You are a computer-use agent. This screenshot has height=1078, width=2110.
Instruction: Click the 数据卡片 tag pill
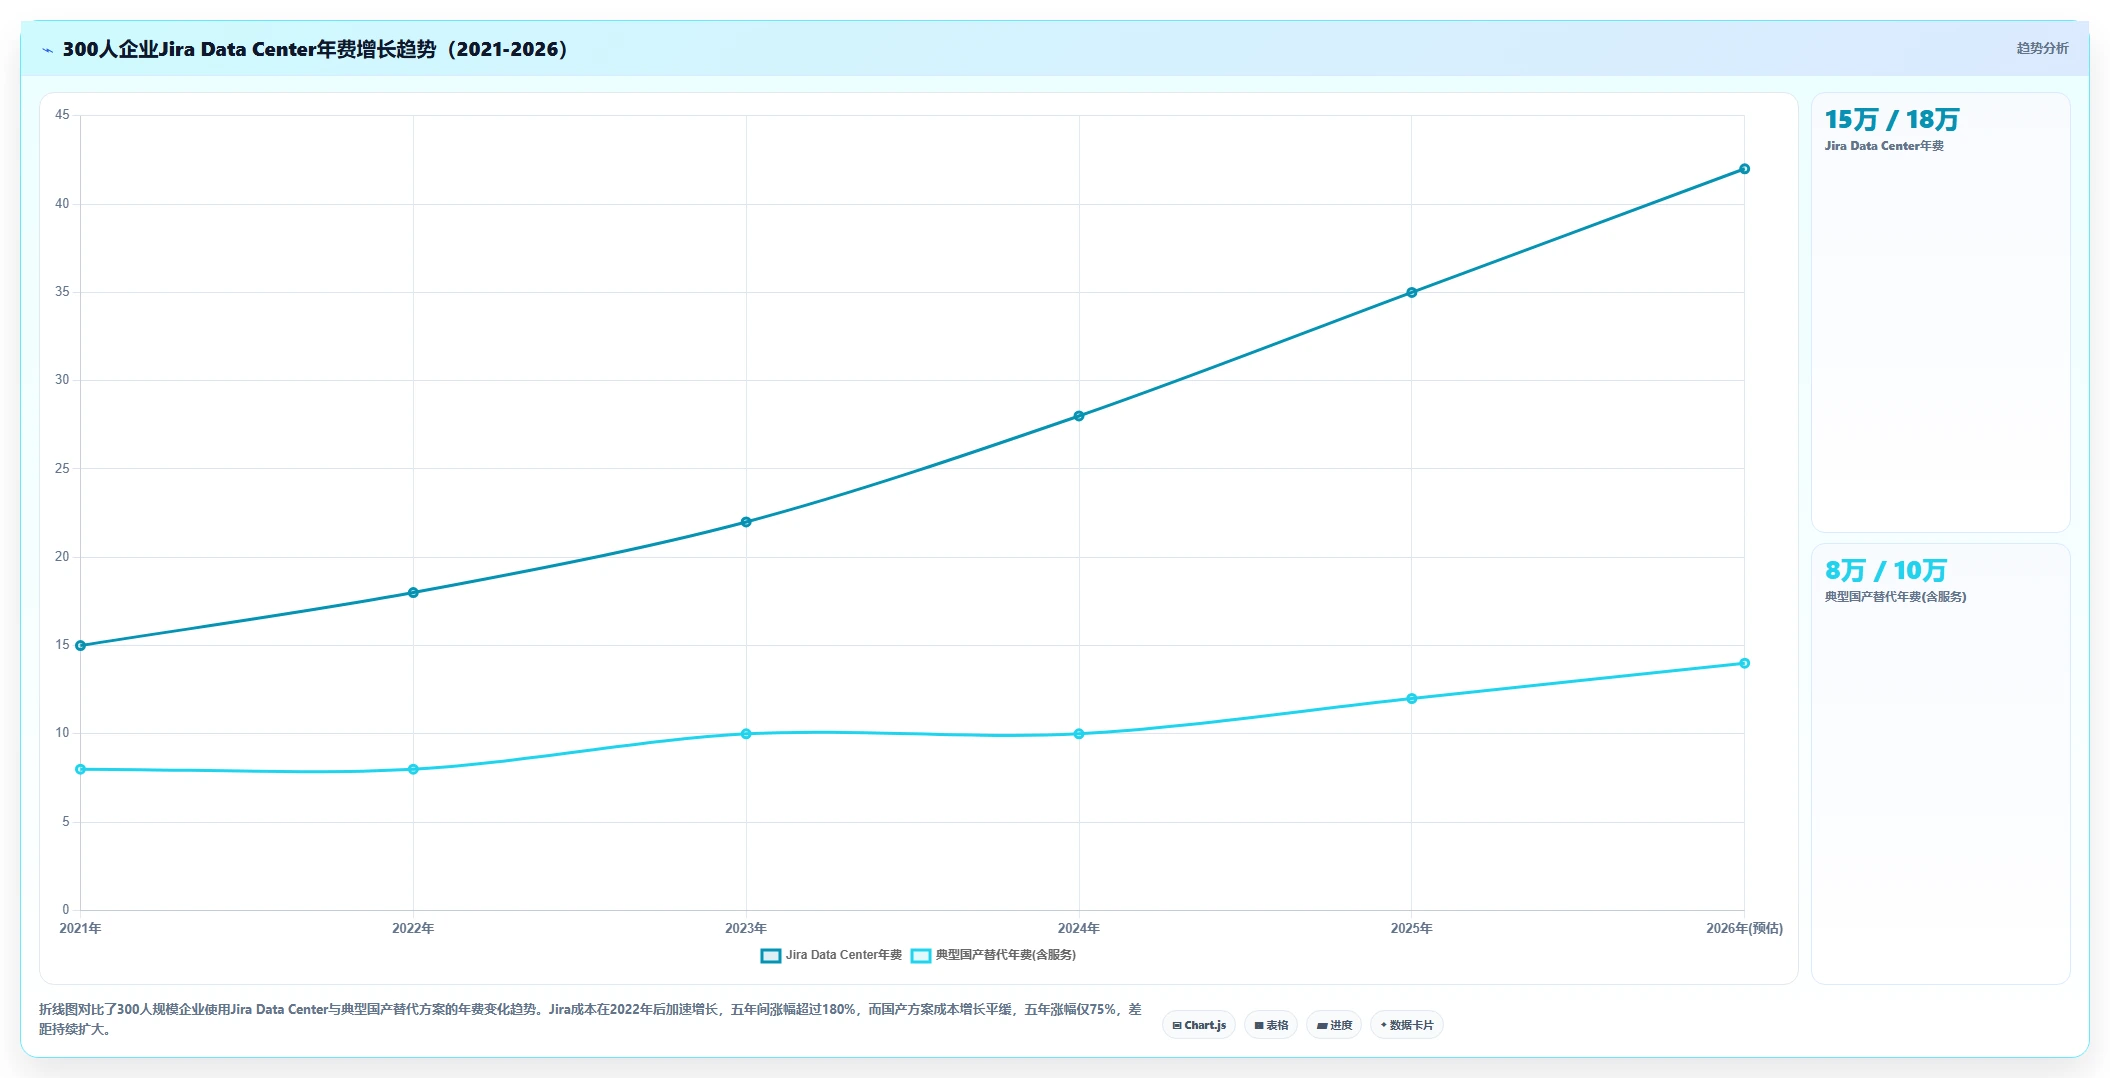point(1407,1025)
